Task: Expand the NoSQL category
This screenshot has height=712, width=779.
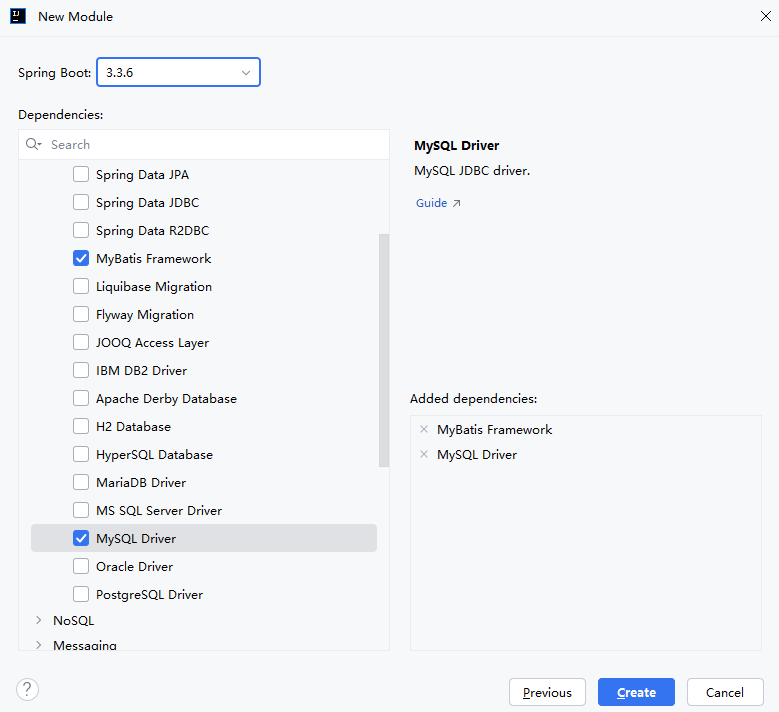Action: coord(39,620)
